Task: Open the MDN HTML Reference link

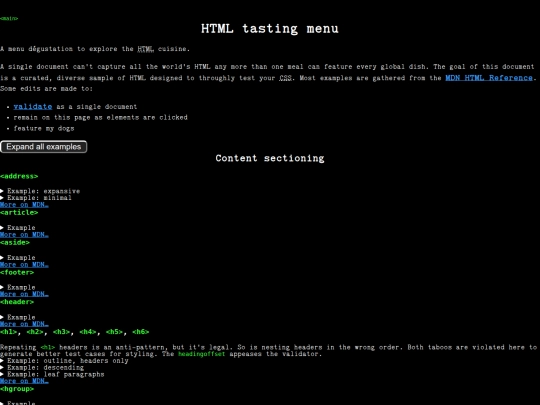Action: tap(489, 78)
